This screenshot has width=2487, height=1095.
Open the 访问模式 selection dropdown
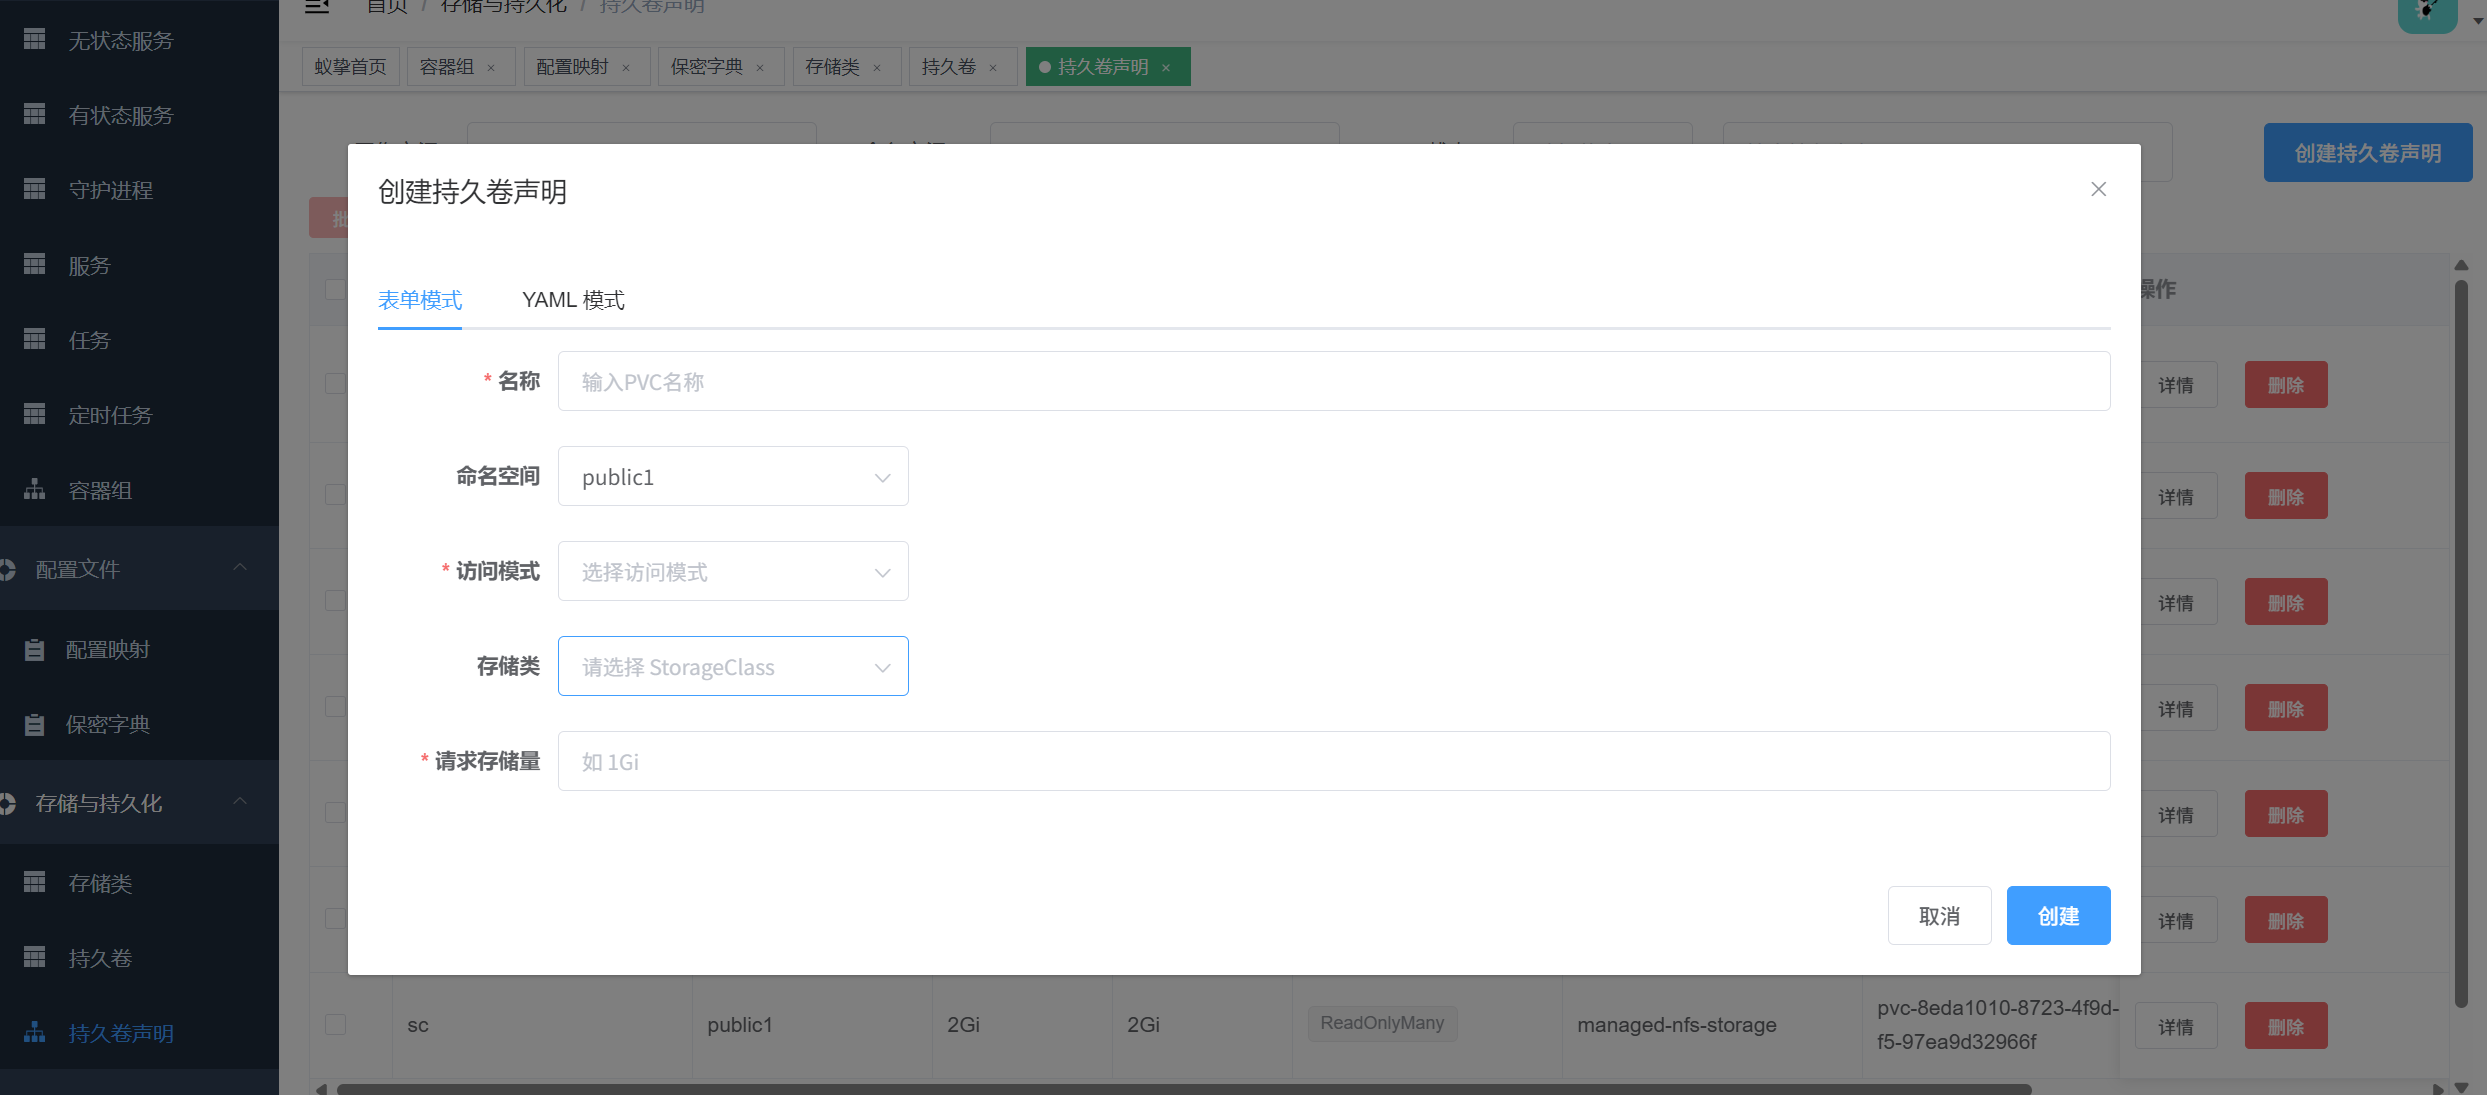732,572
